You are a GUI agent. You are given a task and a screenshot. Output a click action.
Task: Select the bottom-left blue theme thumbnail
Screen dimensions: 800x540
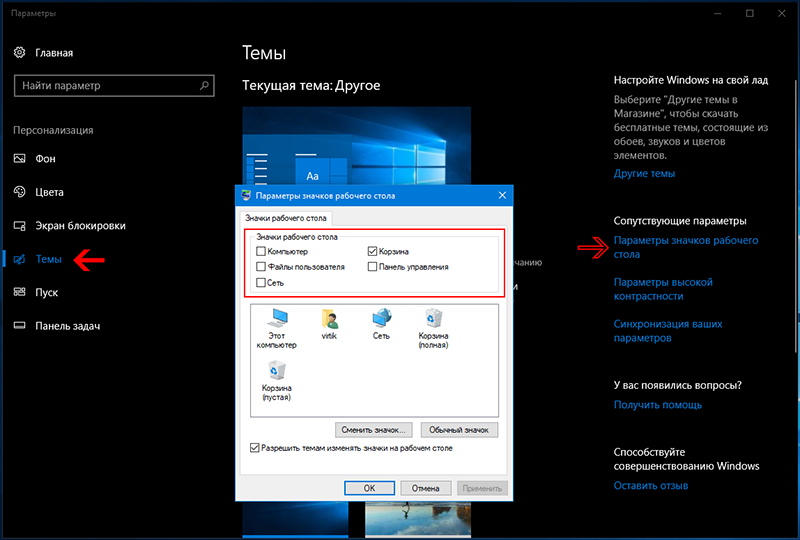pyautogui.click(x=295, y=519)
